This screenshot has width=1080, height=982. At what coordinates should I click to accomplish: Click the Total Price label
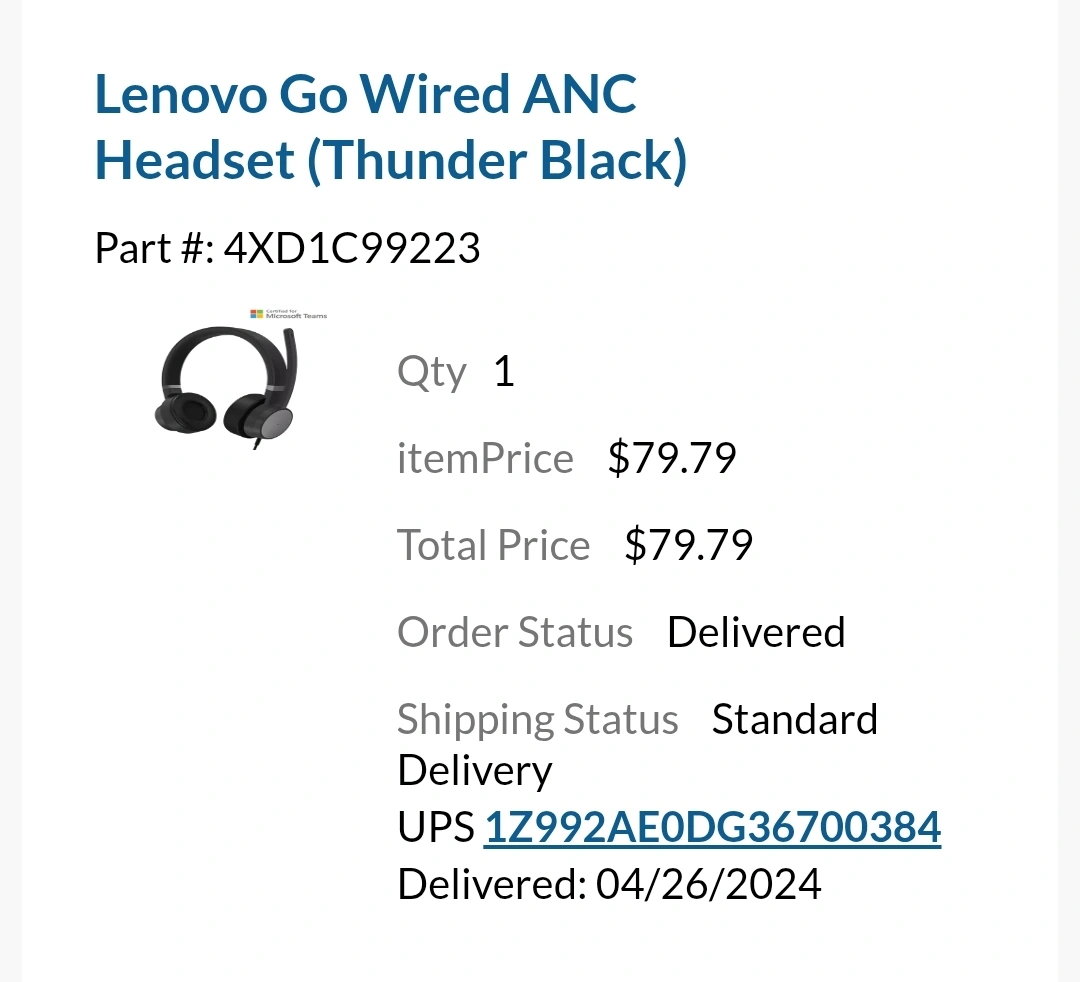493,545
